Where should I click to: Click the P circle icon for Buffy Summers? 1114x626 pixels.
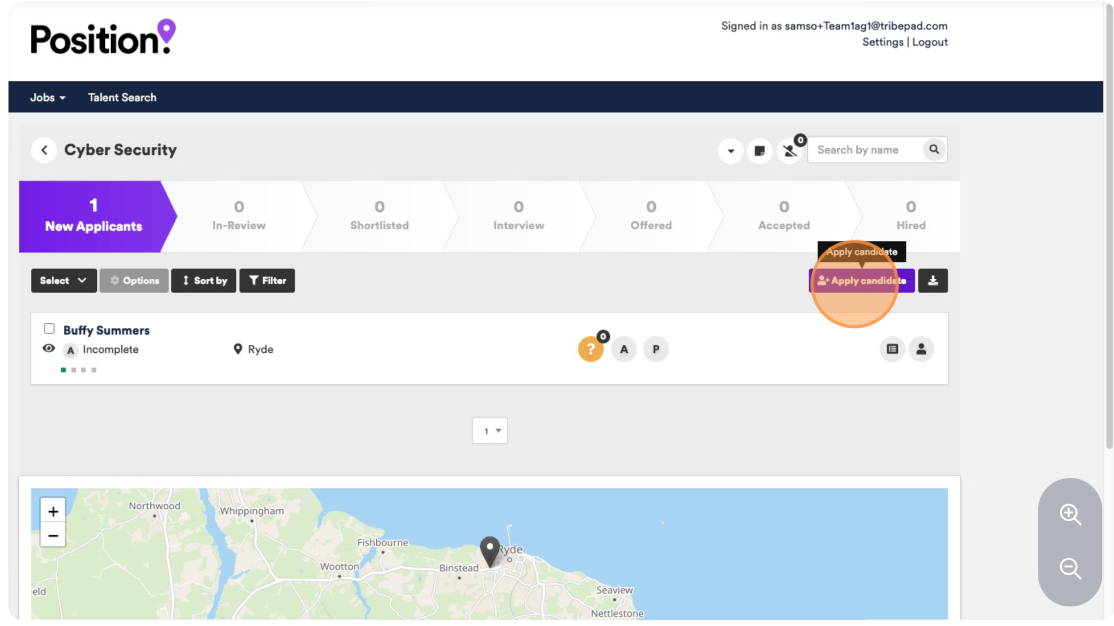656,349
